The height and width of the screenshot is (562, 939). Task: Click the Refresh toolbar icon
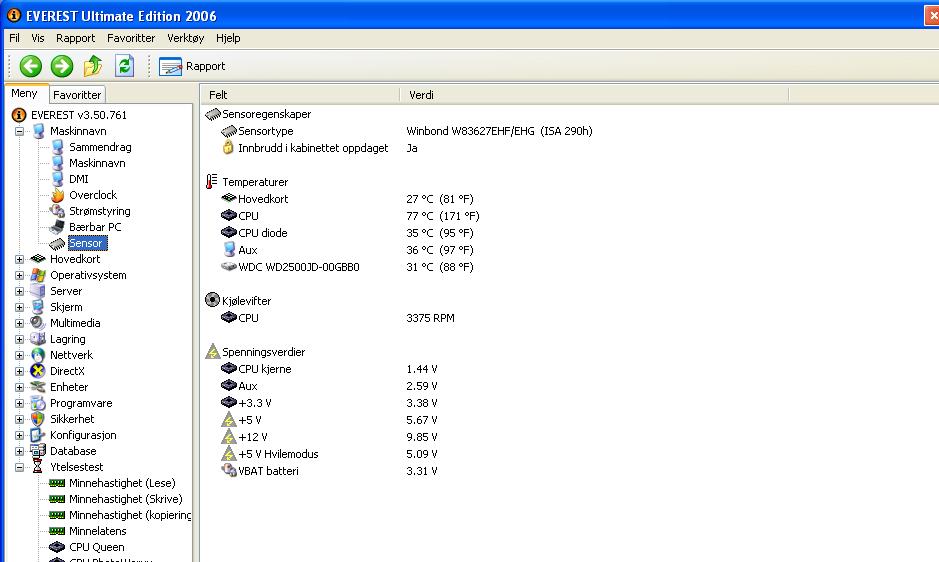(124, 66)
